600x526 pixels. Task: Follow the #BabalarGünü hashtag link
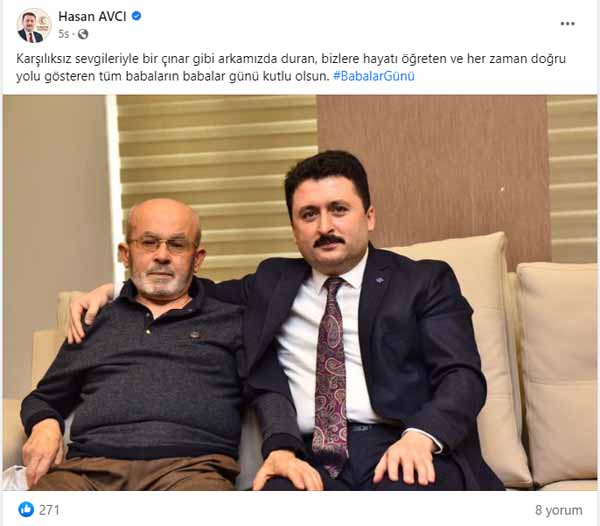(374, 76)
